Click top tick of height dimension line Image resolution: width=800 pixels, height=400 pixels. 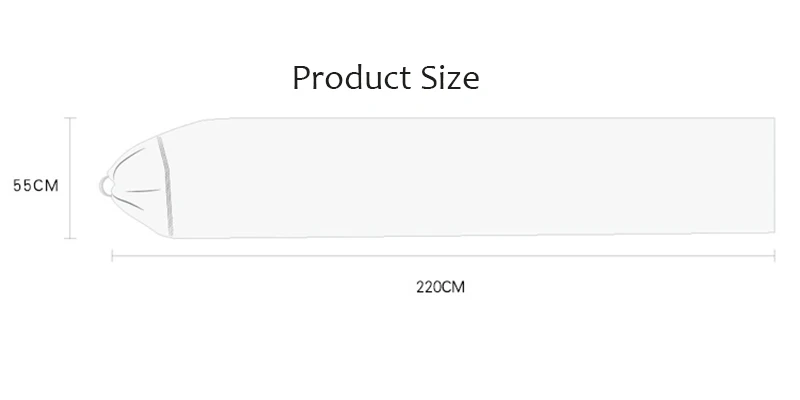[70, 118]
